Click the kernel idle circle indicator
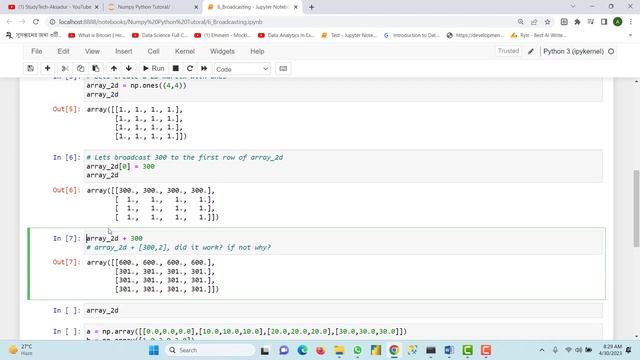 point(611,51)
